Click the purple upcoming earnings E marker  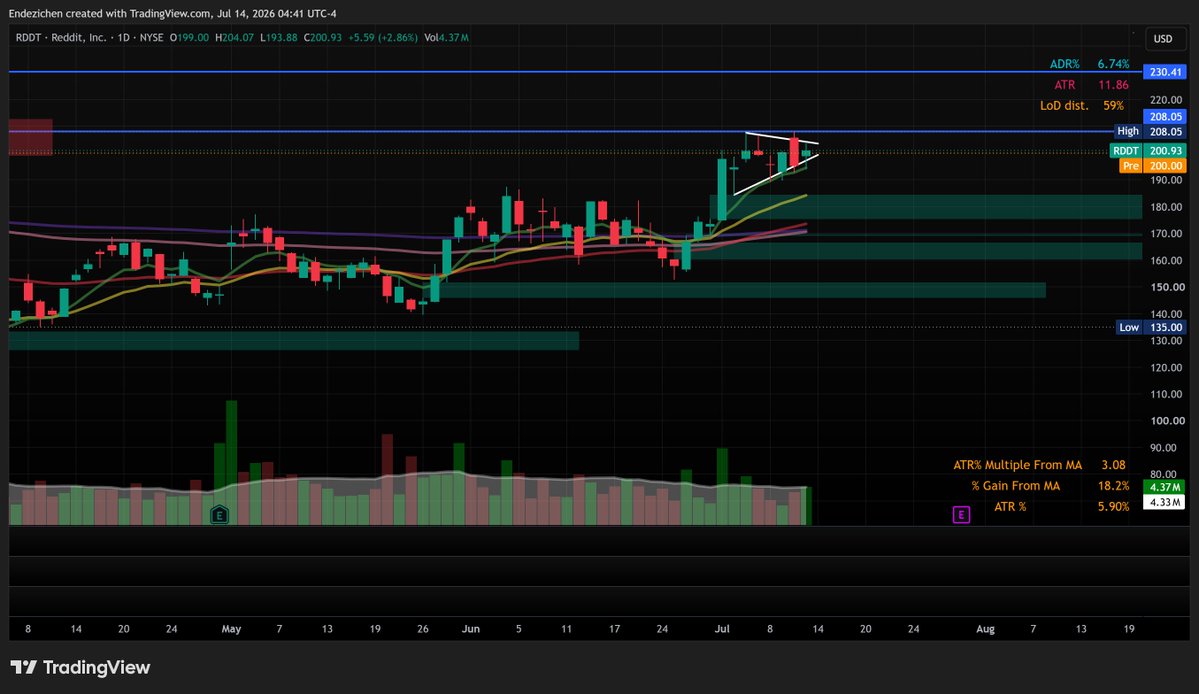tap(961, 514)
